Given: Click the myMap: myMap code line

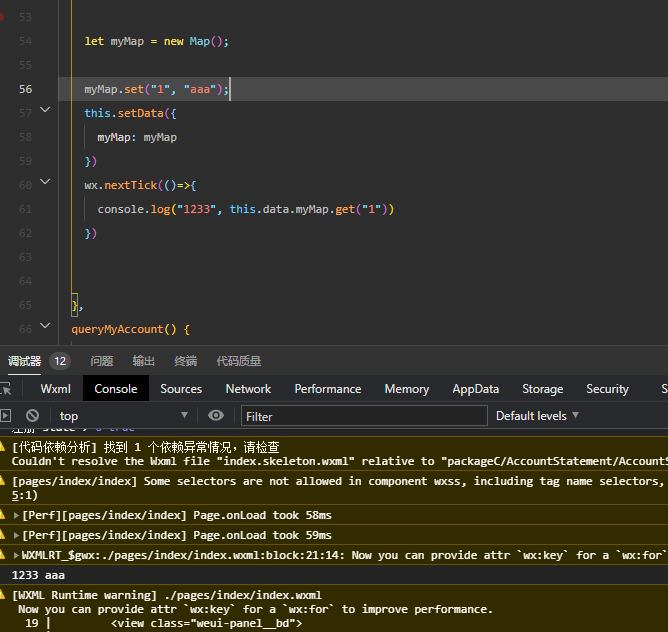Looking at the screenshot, I should click(x=137, y=137).
